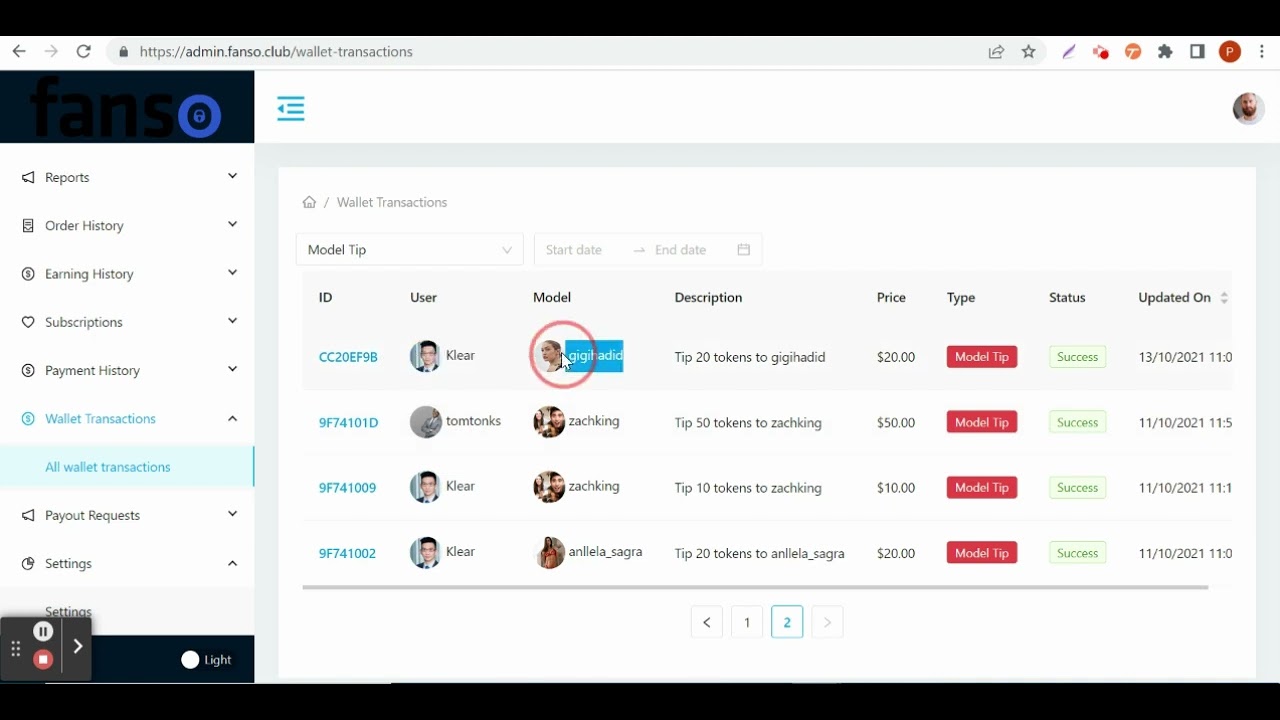Click the home breadcrumb icon
Image resolution: width=1280 pixels, height=720 pixels.
coord(309,202)
